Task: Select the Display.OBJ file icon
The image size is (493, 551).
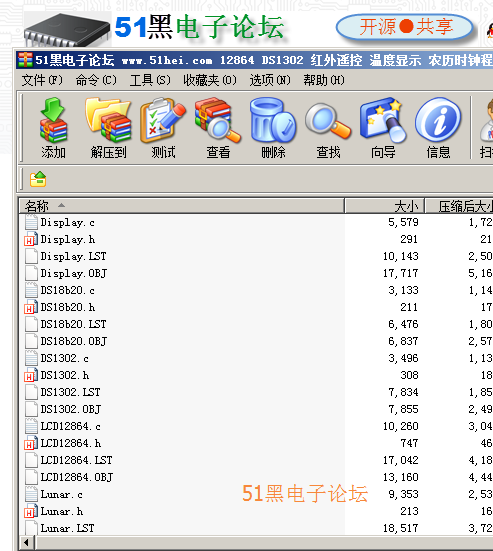Action: (31, 273)
